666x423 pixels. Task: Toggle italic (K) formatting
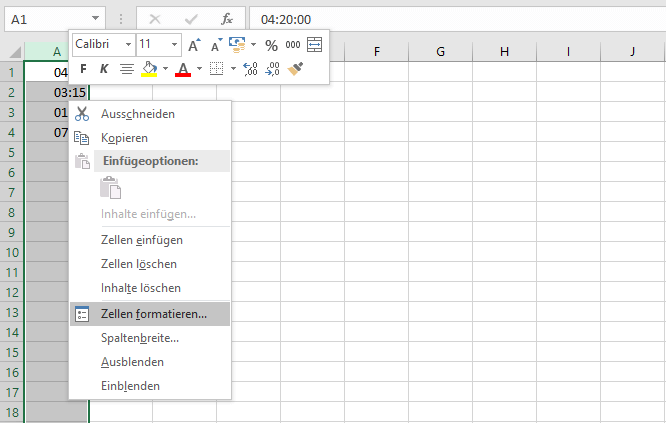point(104,68)
